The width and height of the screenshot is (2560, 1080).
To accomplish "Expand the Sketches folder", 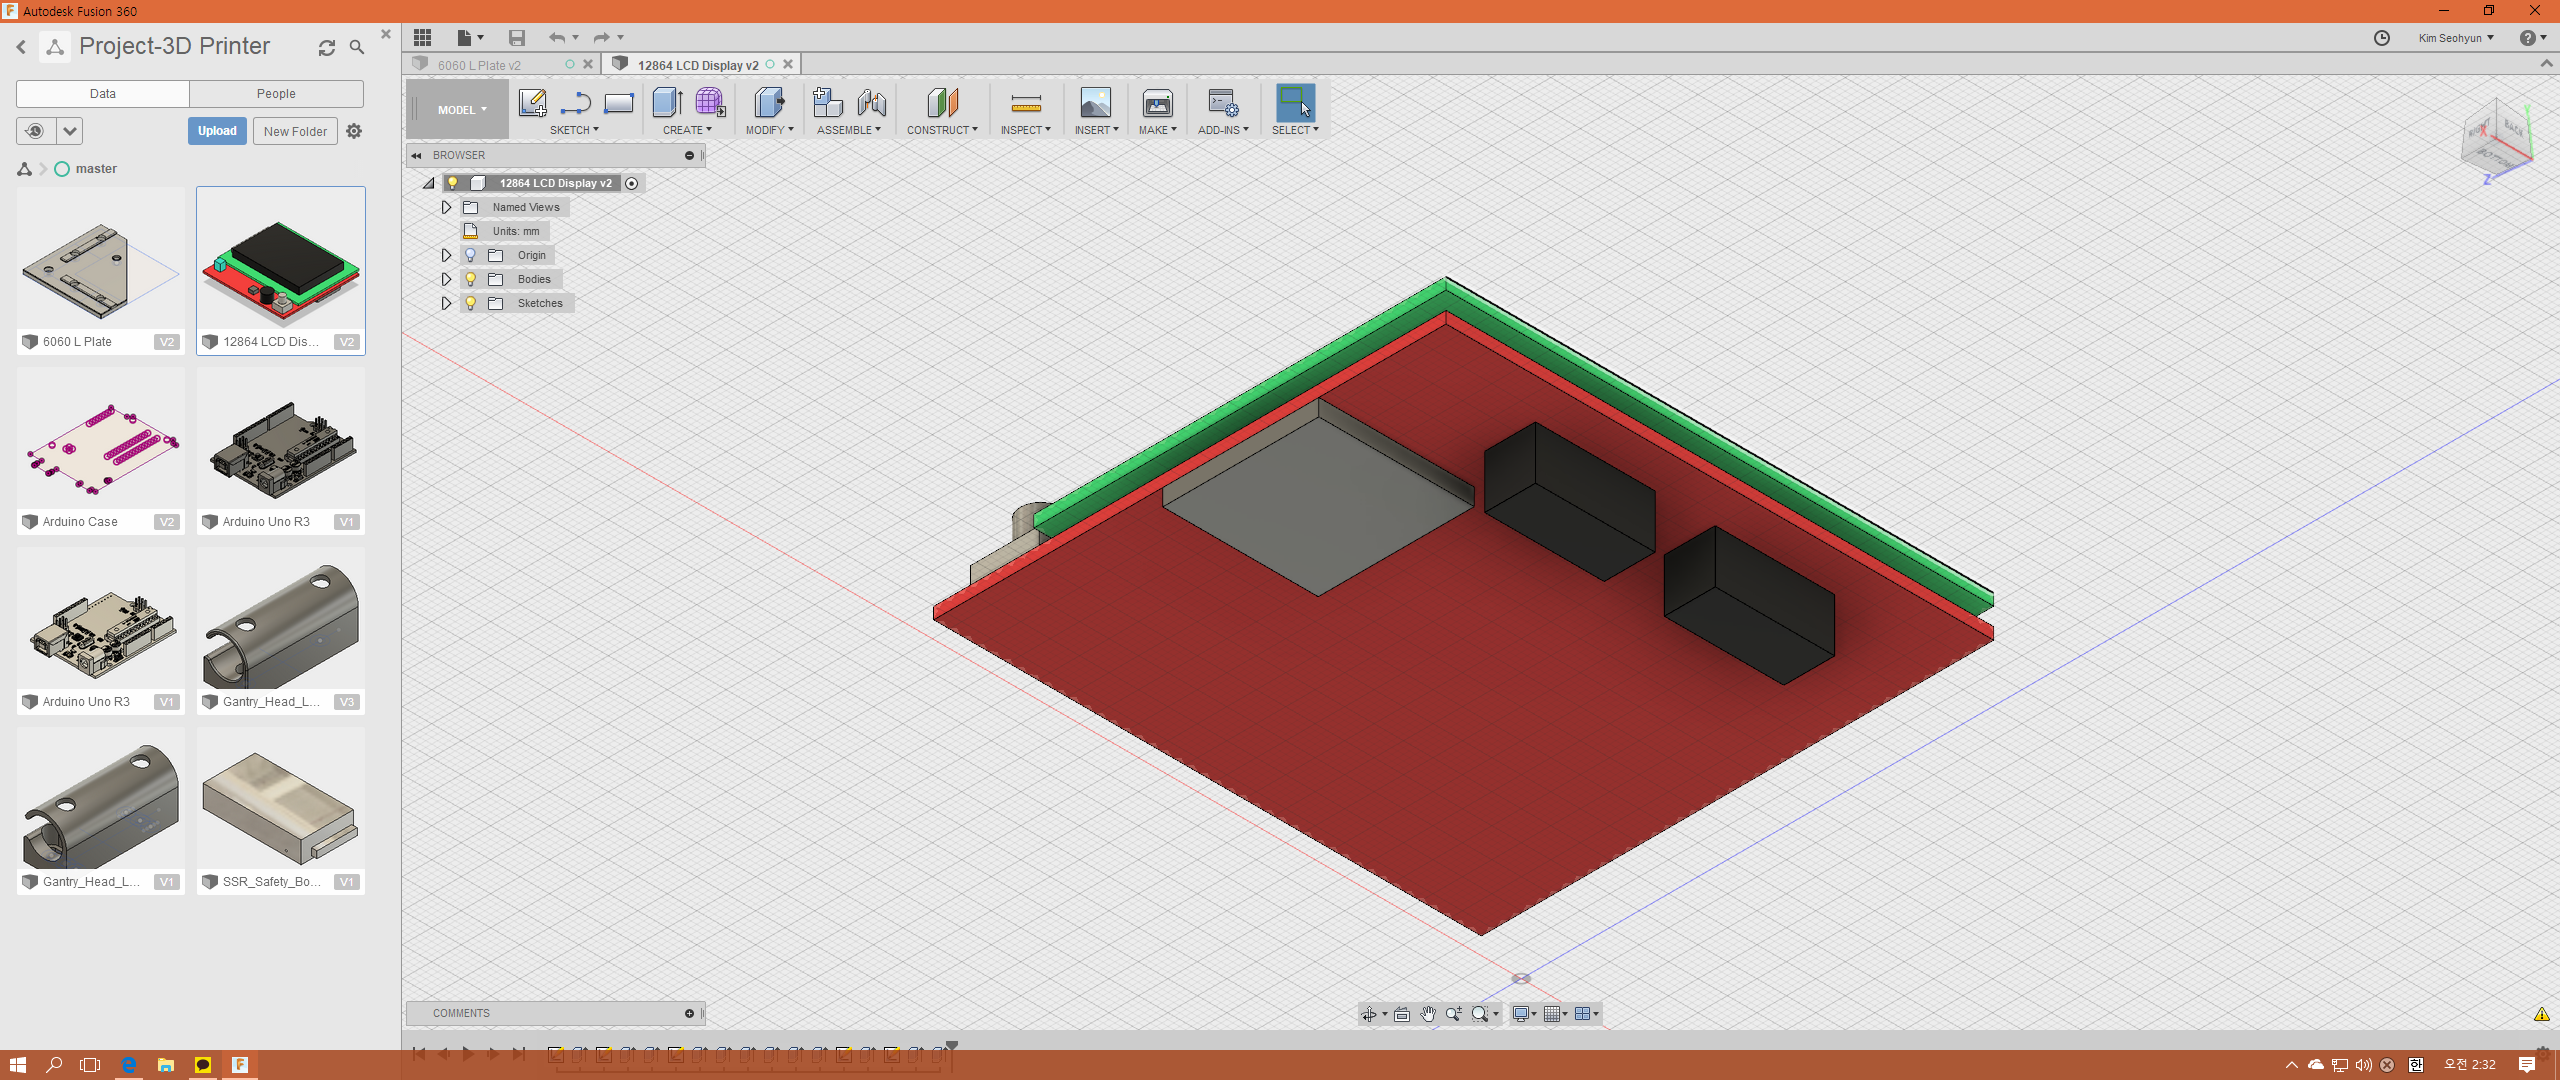I will (447, 303).
